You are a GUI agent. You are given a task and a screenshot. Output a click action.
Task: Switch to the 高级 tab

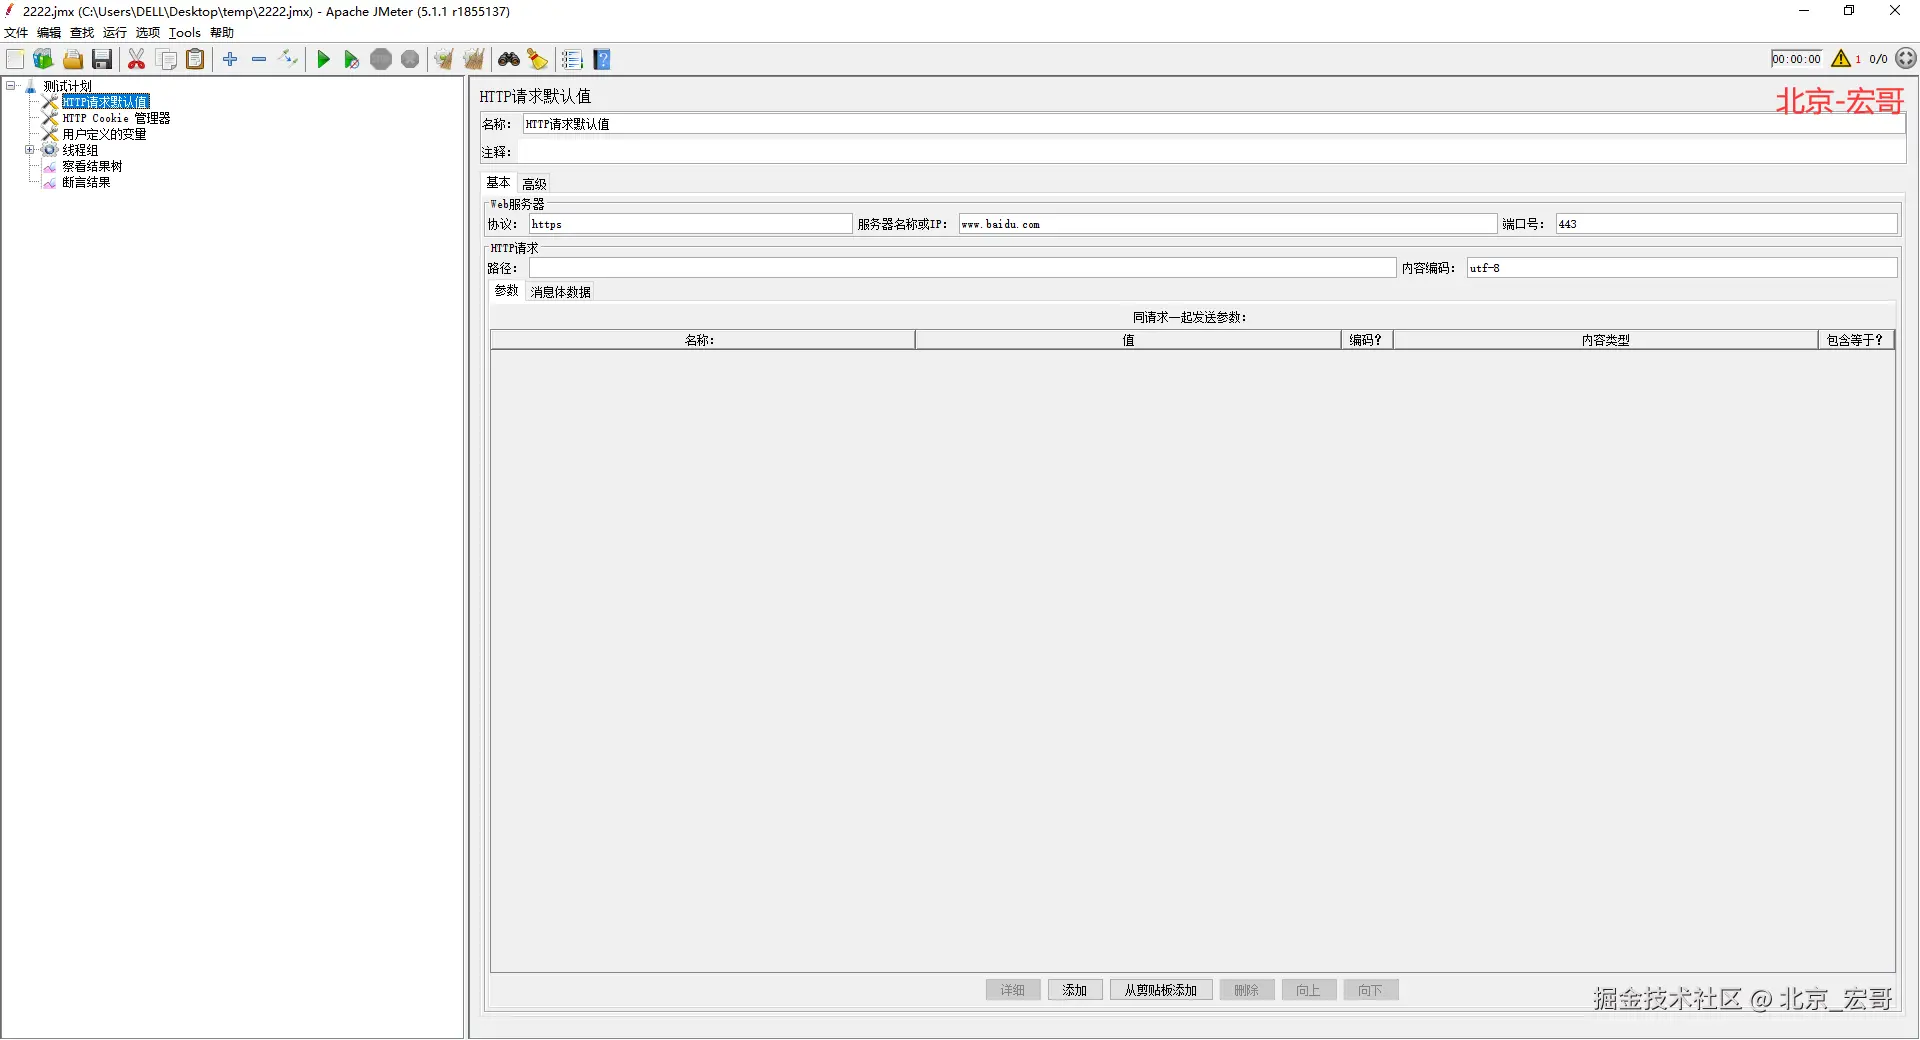coord(534,184)
